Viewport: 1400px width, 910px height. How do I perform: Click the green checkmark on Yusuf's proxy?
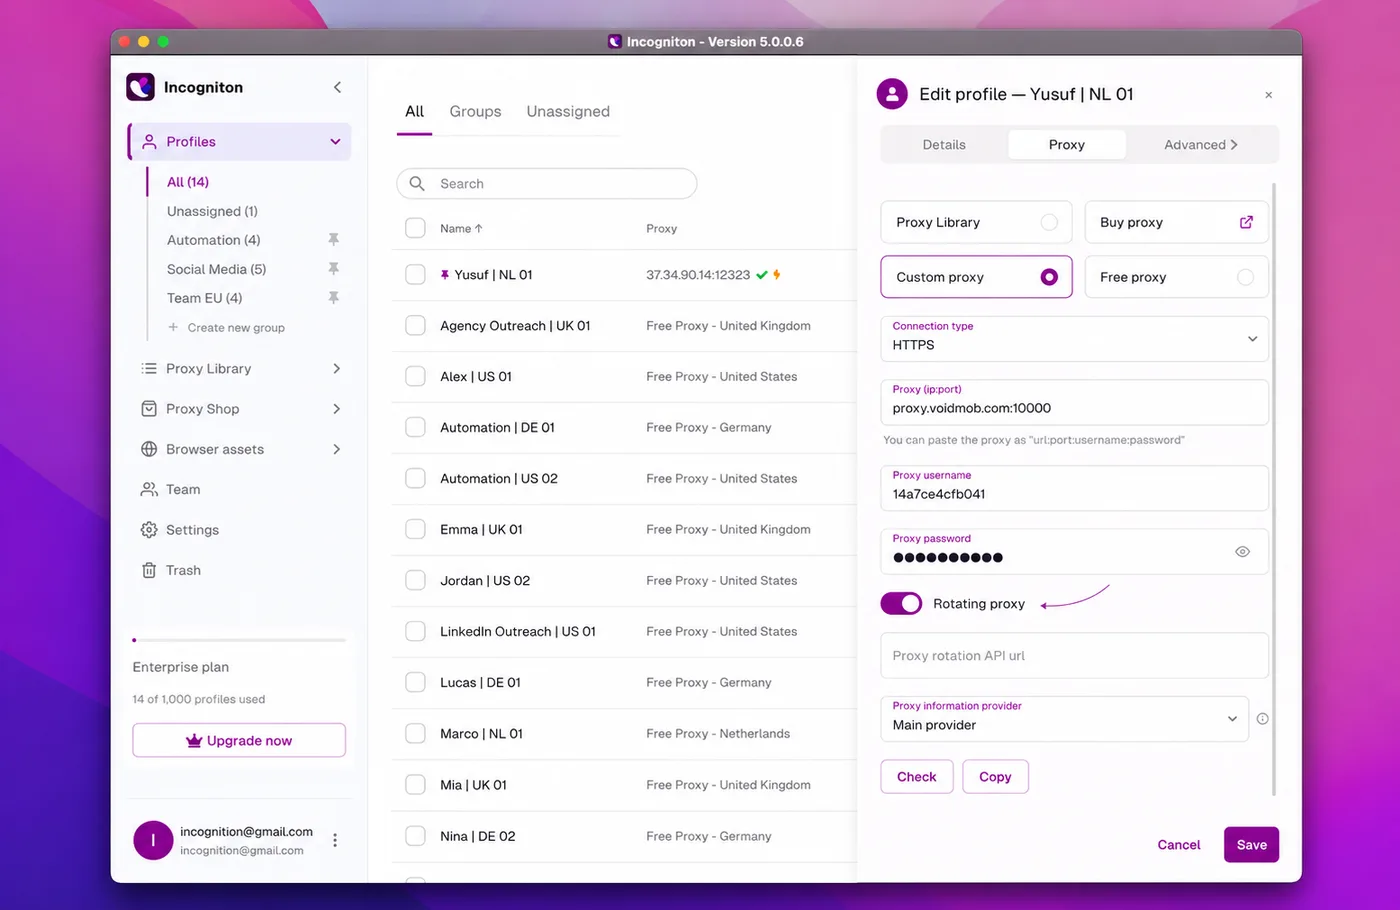point(762,275)
